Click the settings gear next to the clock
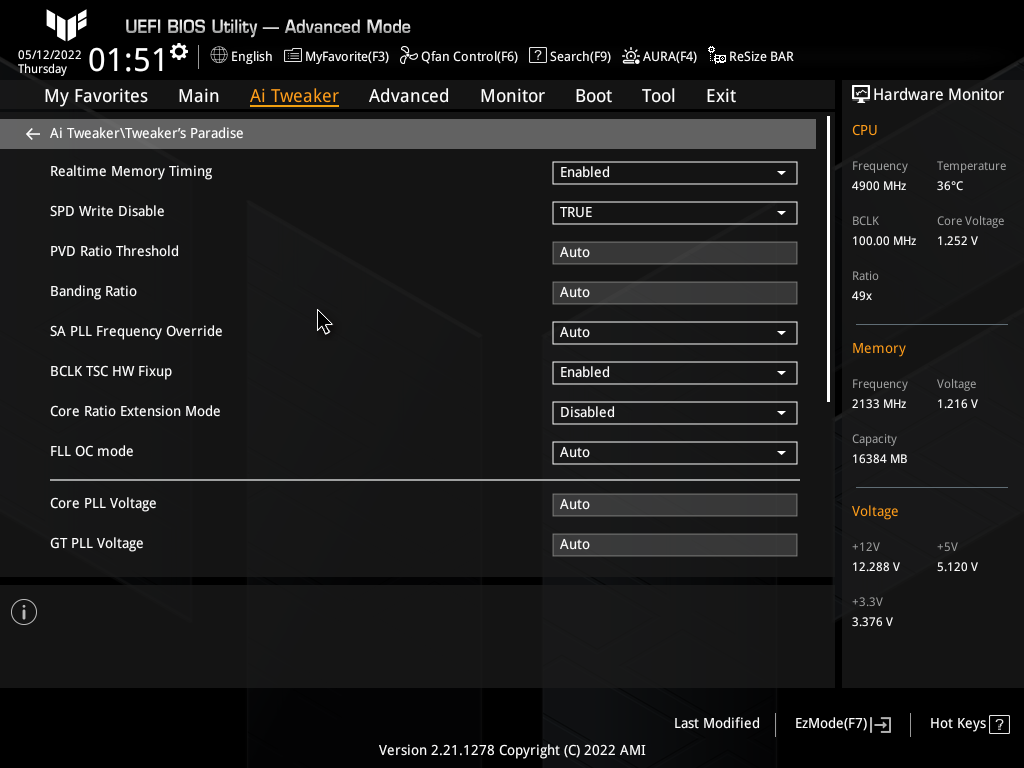This screenshot has width=1024, height=768. pyautogui.click(x=179, y=52)
